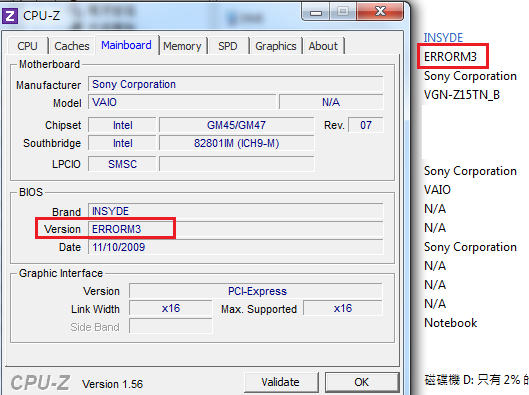Open the Caches tab
529x395 pixels.
(72, 46)
